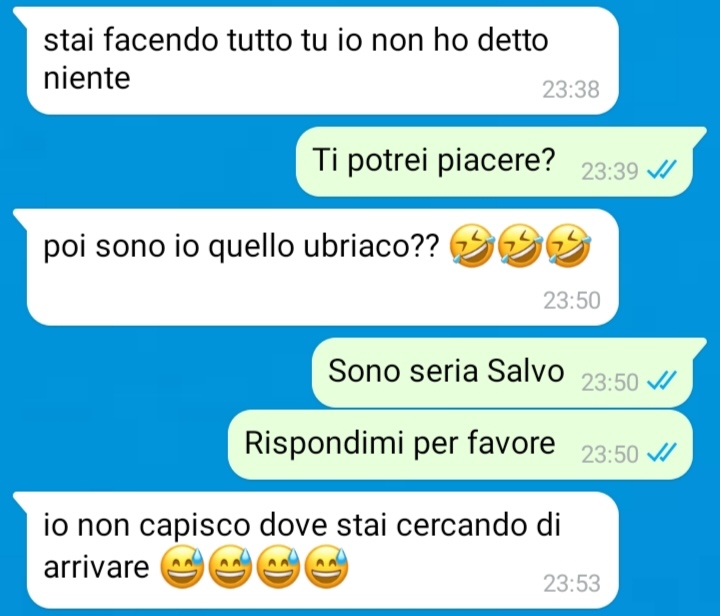Click the second sweat-smile emoji
This screenshot has height=616, width=720.
(x=230, y=567)
